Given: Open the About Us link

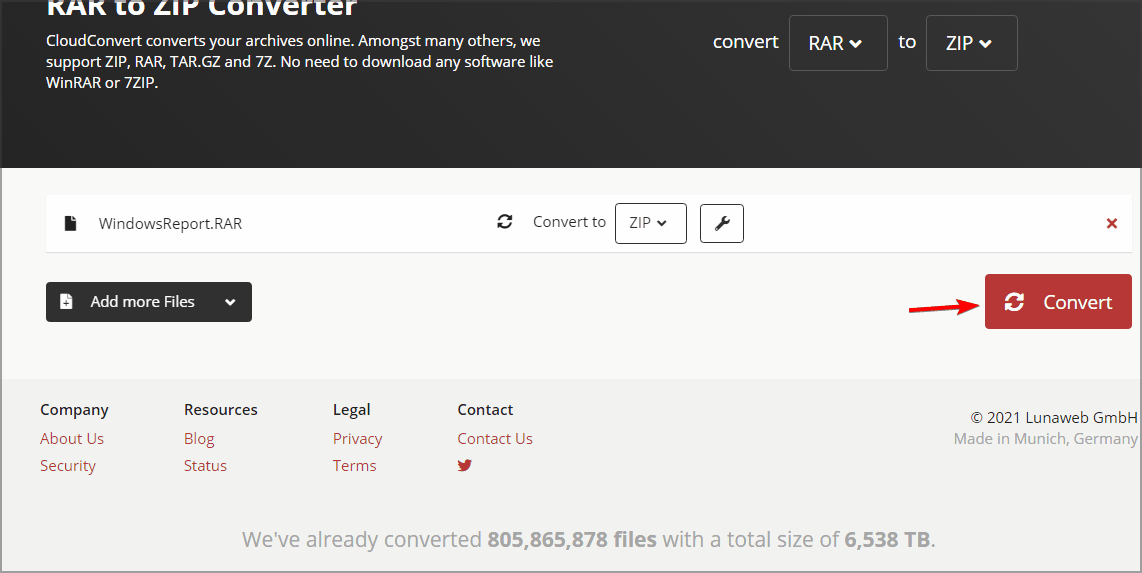Looking at the screenshot, I should click(72, 438).
